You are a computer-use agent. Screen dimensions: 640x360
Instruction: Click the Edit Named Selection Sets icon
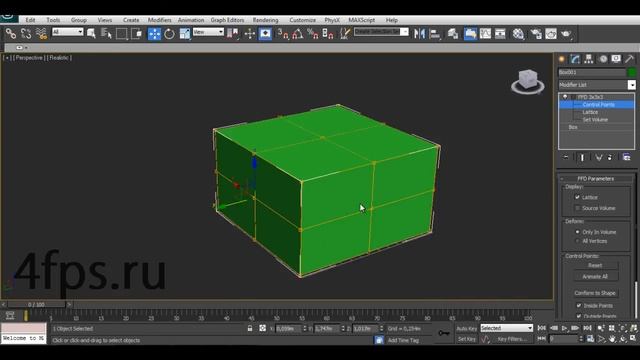click(x=345, y=33)
